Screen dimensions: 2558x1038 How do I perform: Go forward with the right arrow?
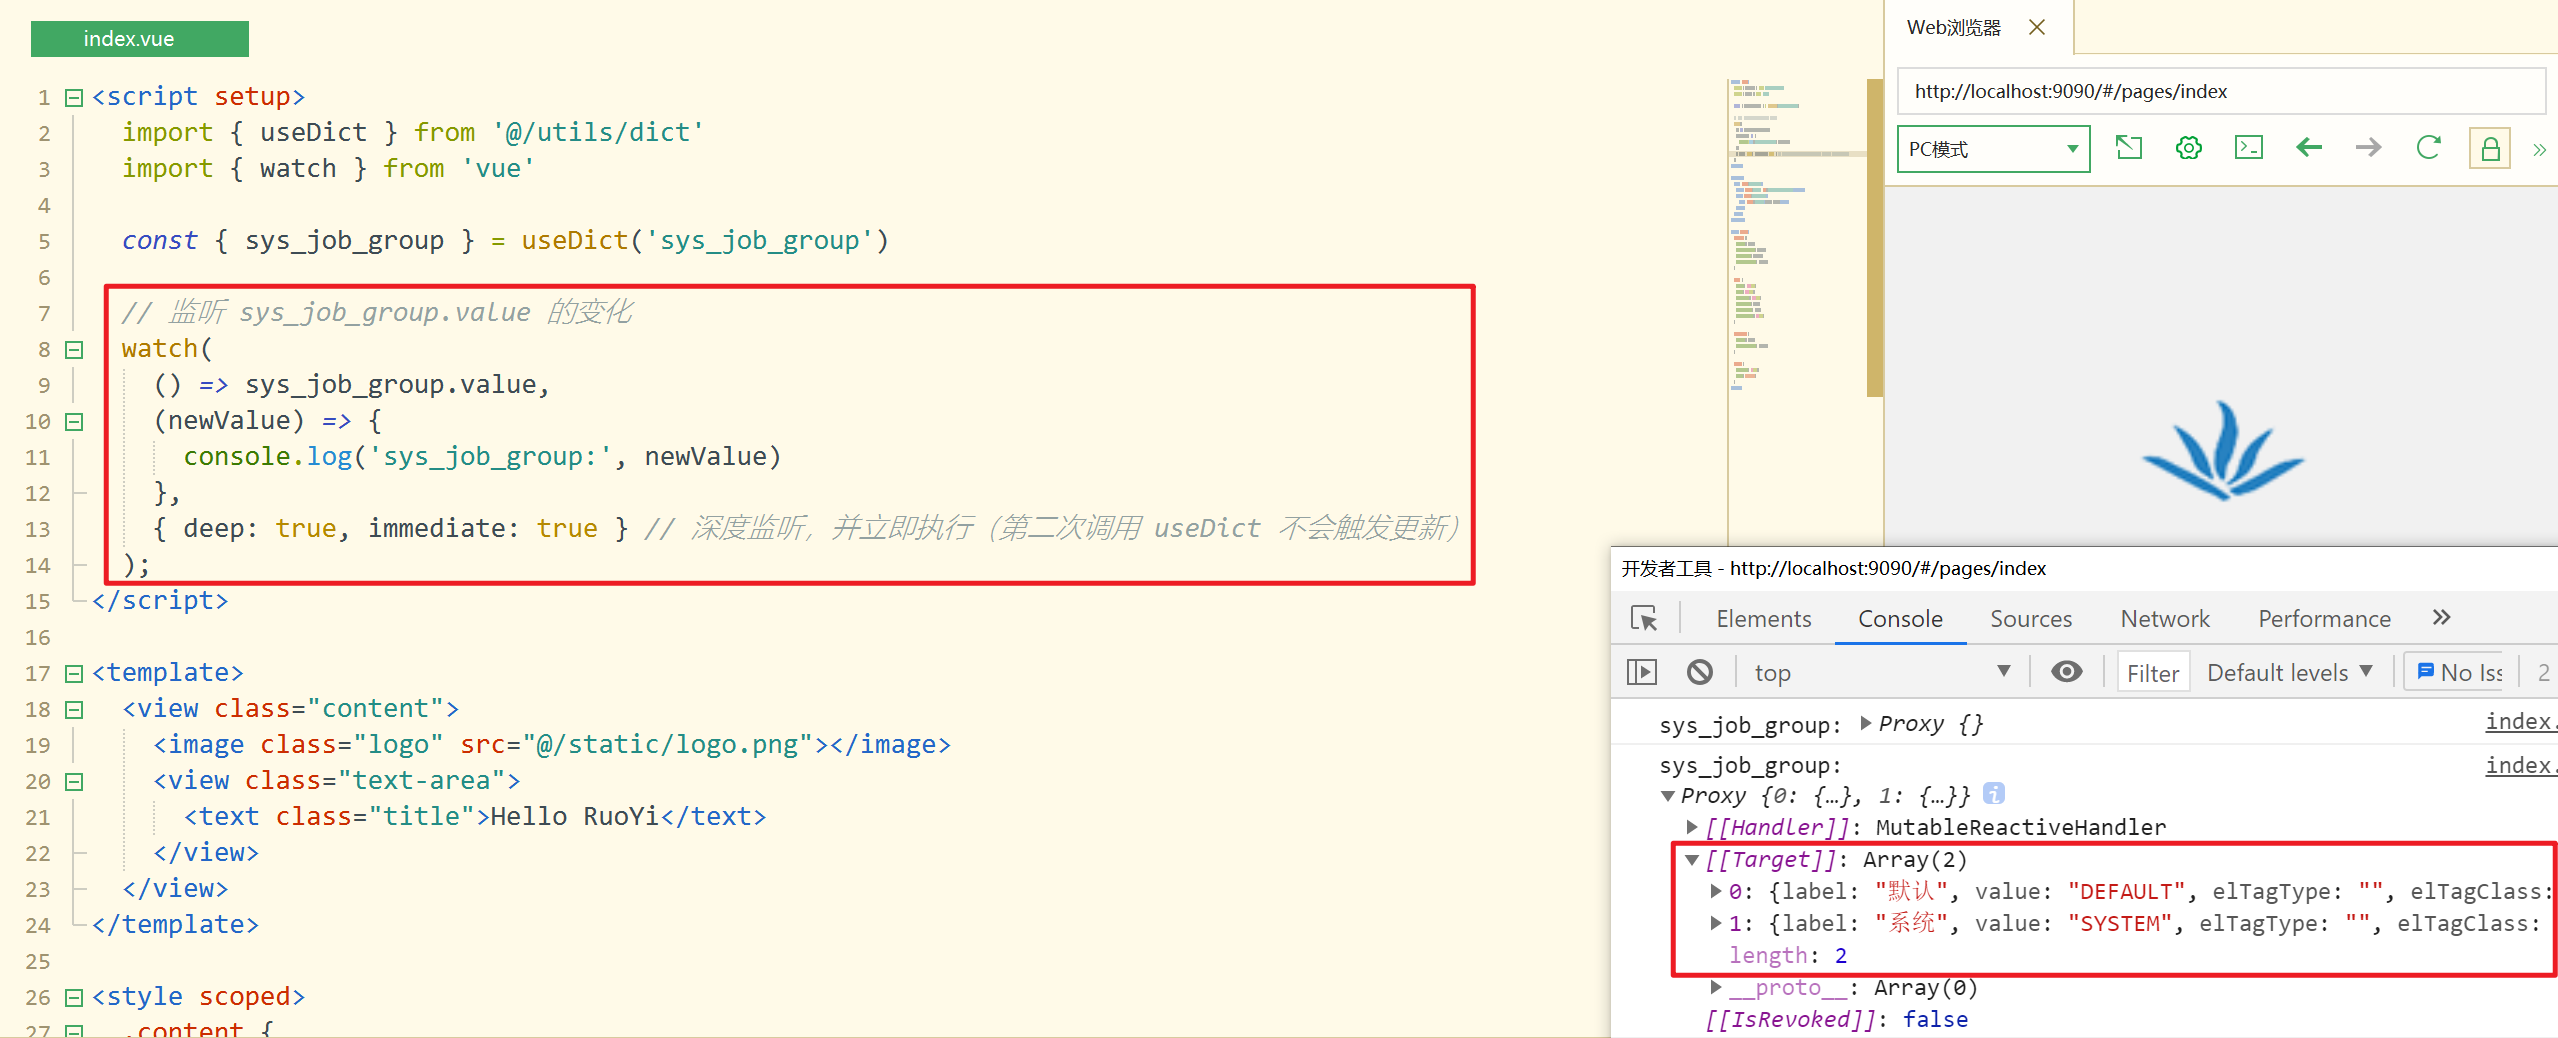2368,148
